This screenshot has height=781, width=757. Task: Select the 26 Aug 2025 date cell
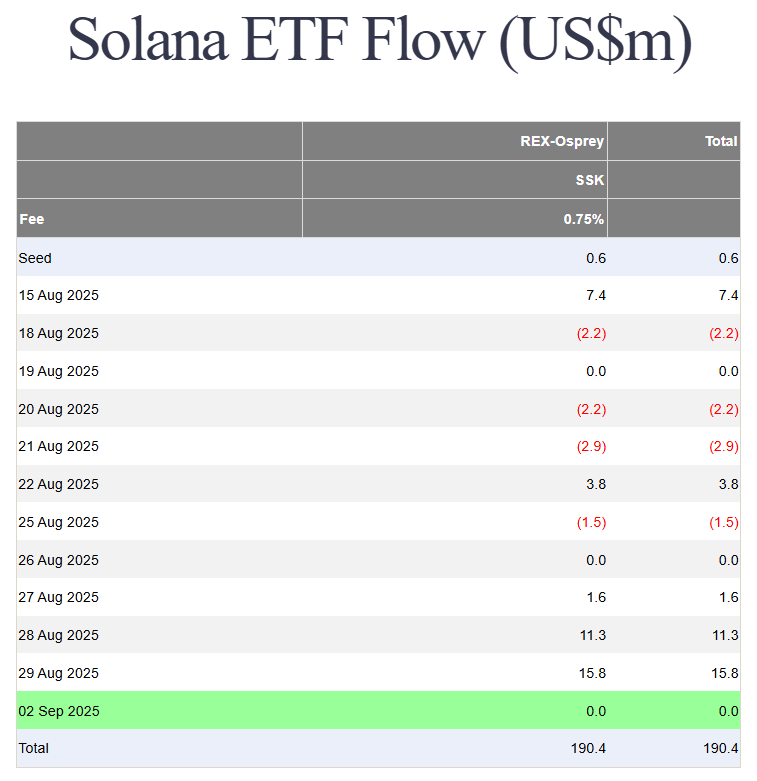coord(59,560)
